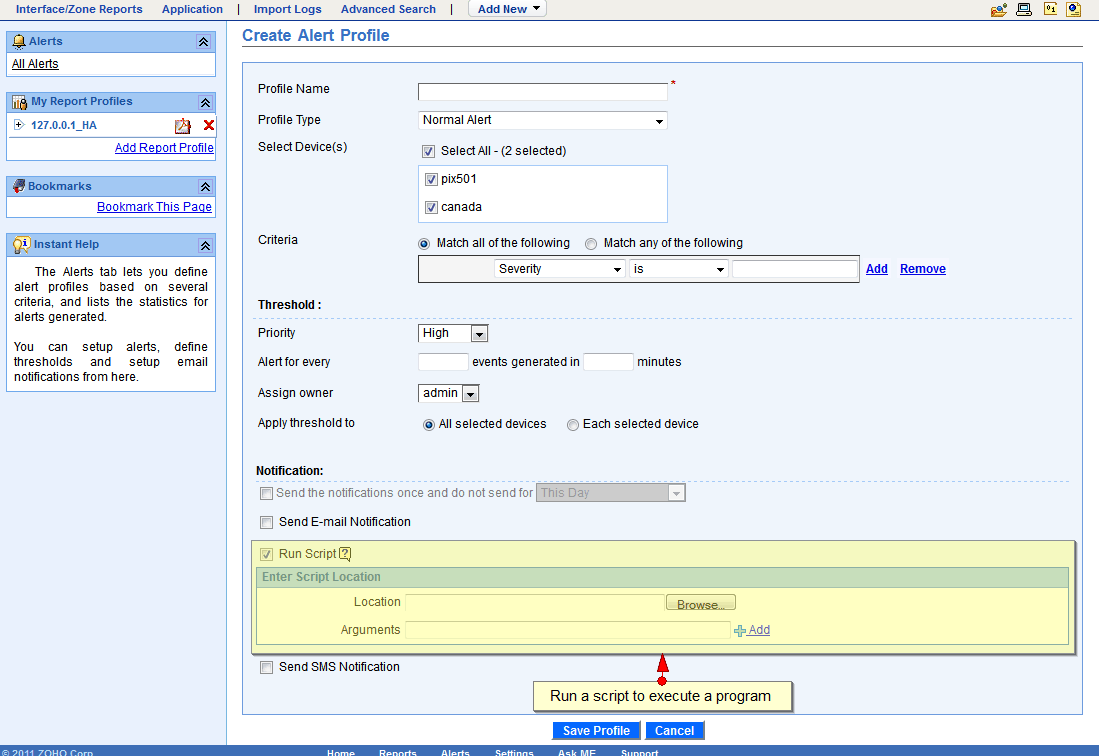
Task: Click the Add arguments plus icon
Action: 739,630
